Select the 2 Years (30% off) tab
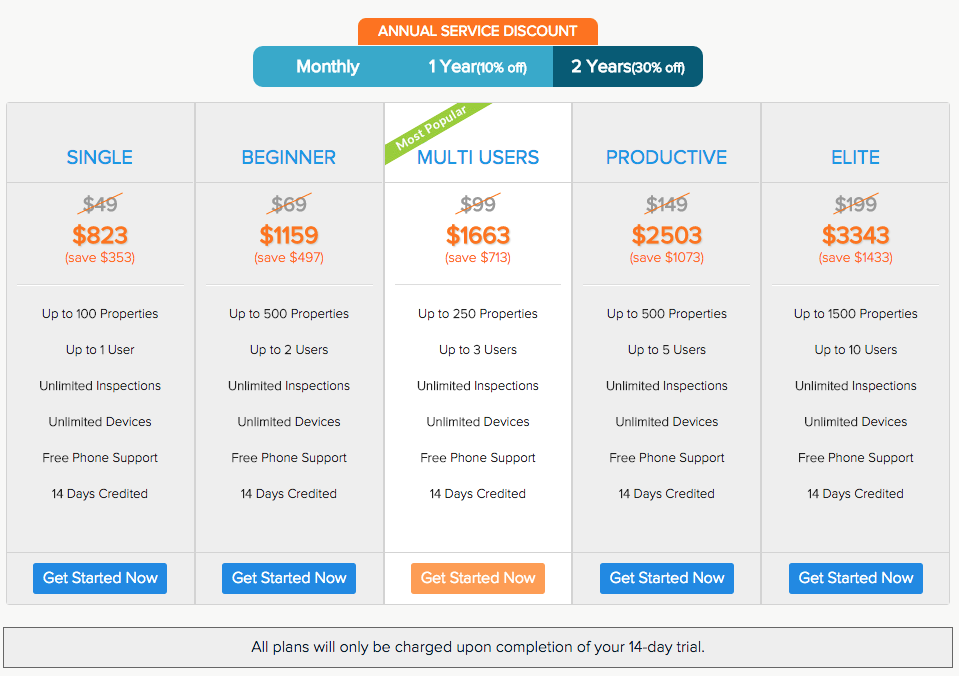 628,67
